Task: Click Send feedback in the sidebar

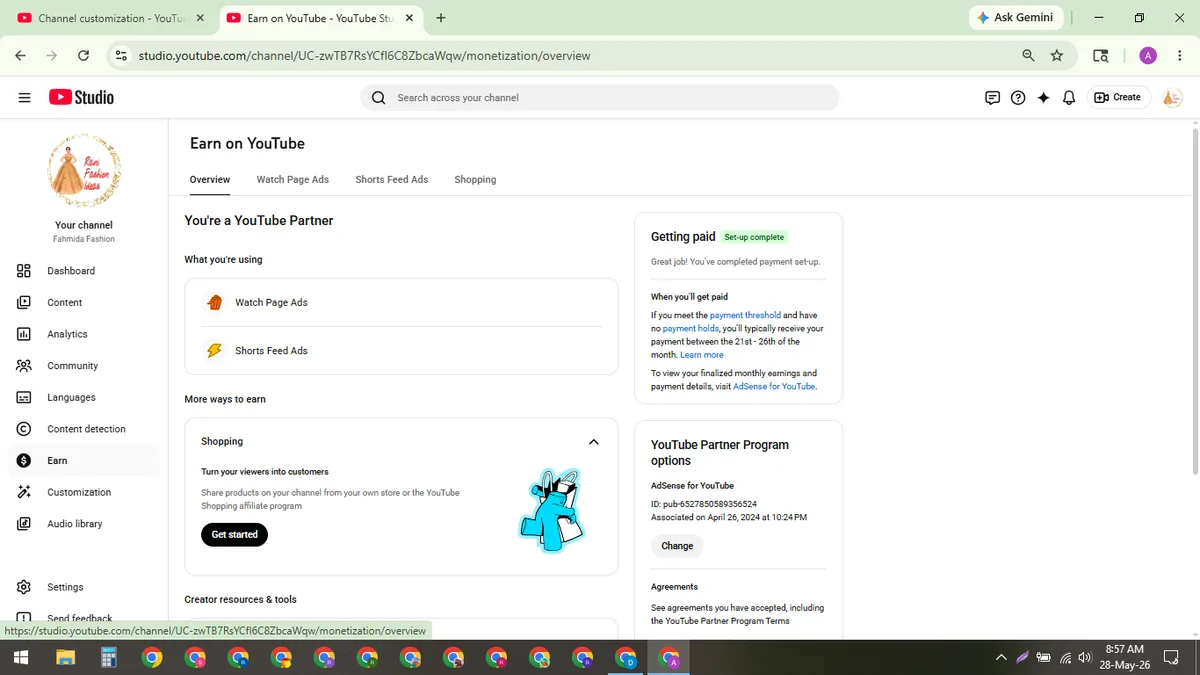Action: 80,618
